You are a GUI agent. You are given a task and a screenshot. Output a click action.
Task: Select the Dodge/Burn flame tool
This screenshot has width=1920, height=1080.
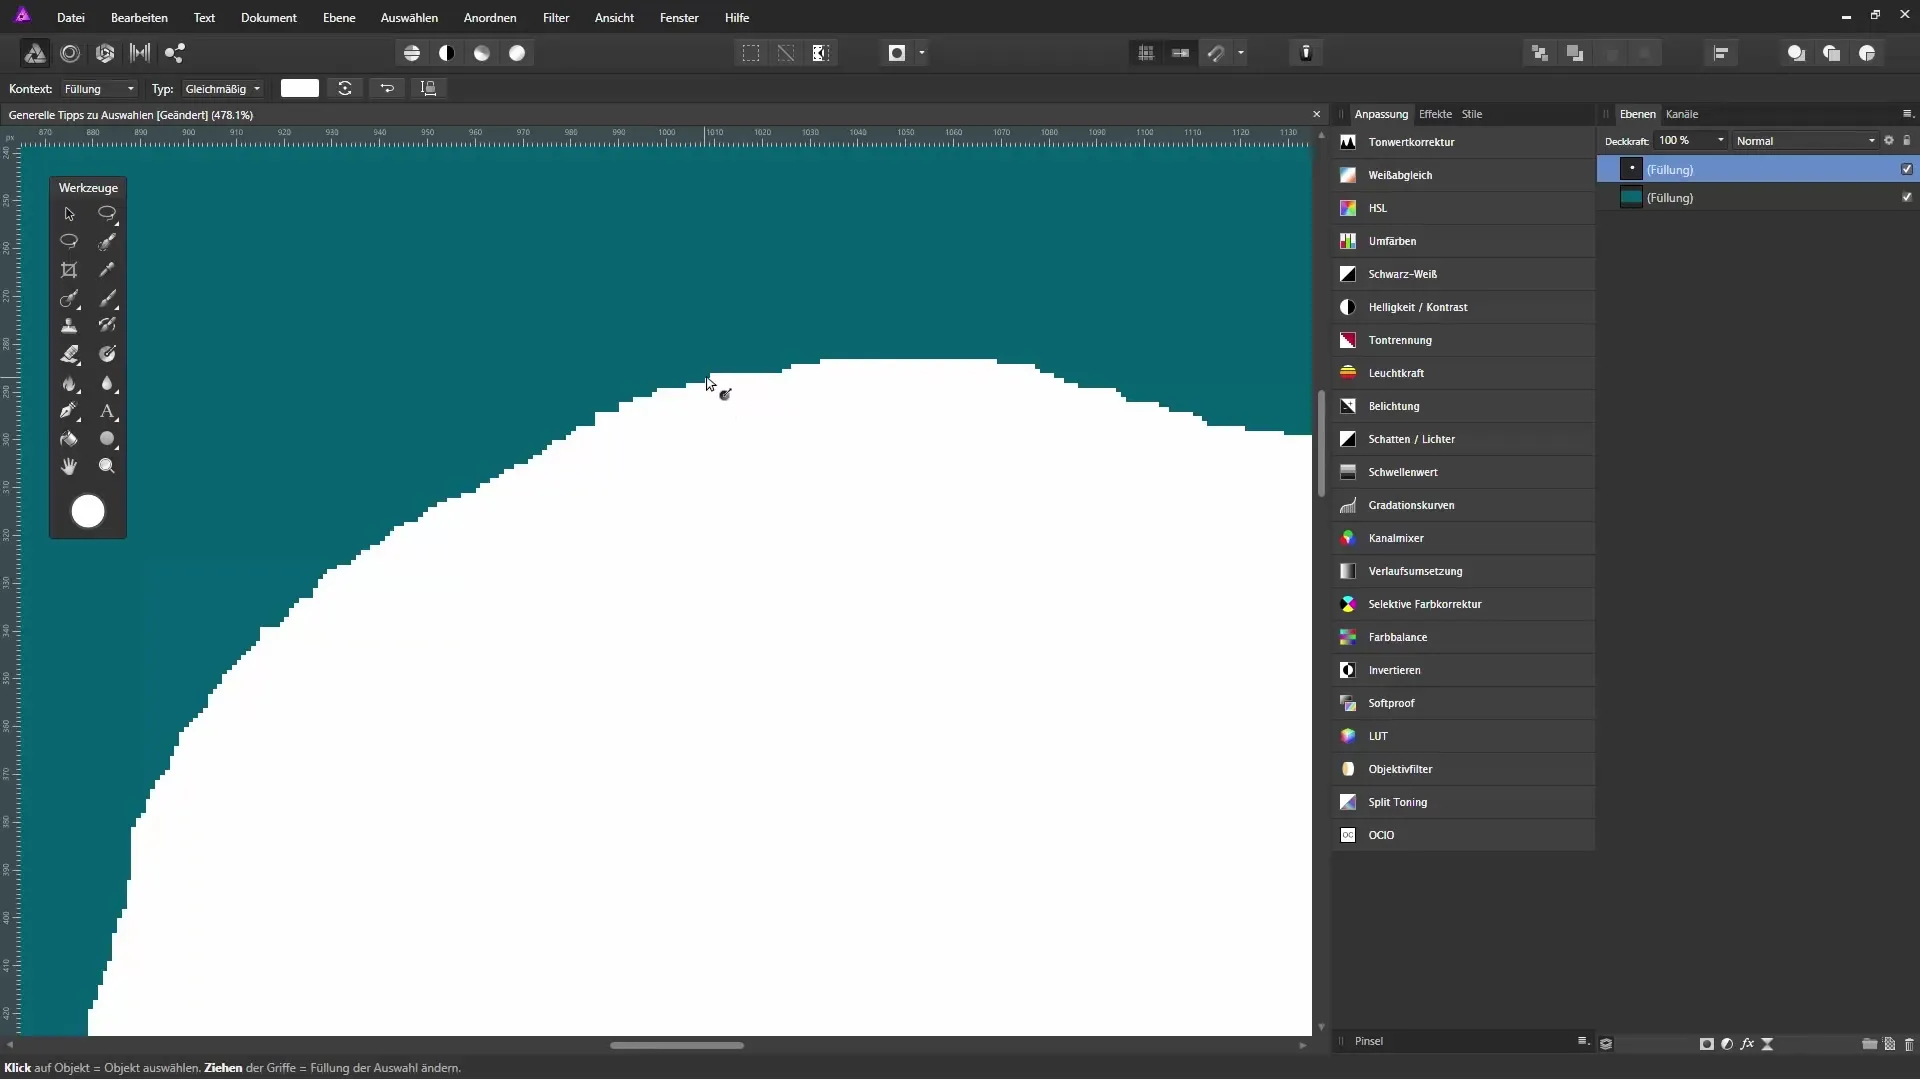point(69,383)
